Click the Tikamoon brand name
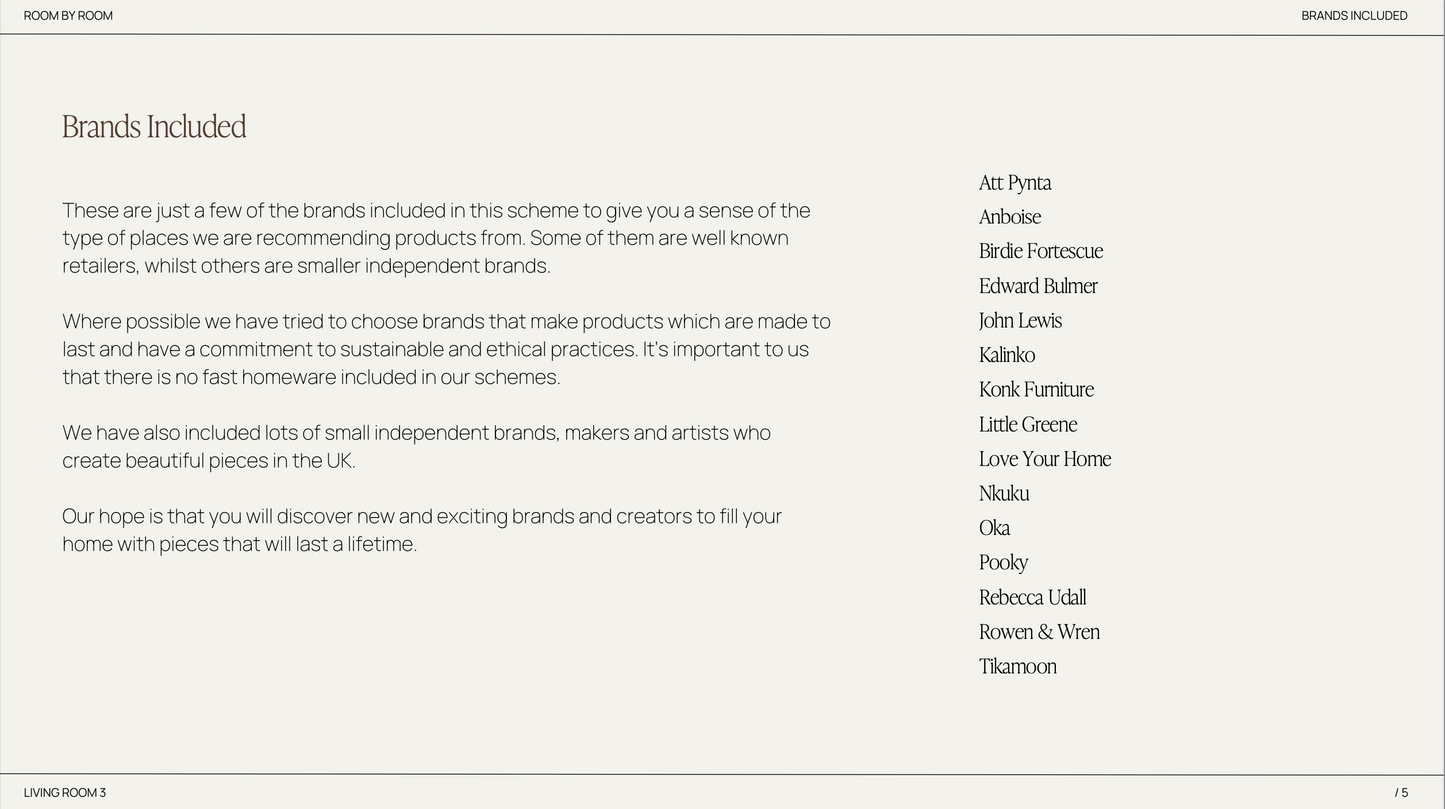This screenshot has height=809, width=1445. click(1017, 667)
